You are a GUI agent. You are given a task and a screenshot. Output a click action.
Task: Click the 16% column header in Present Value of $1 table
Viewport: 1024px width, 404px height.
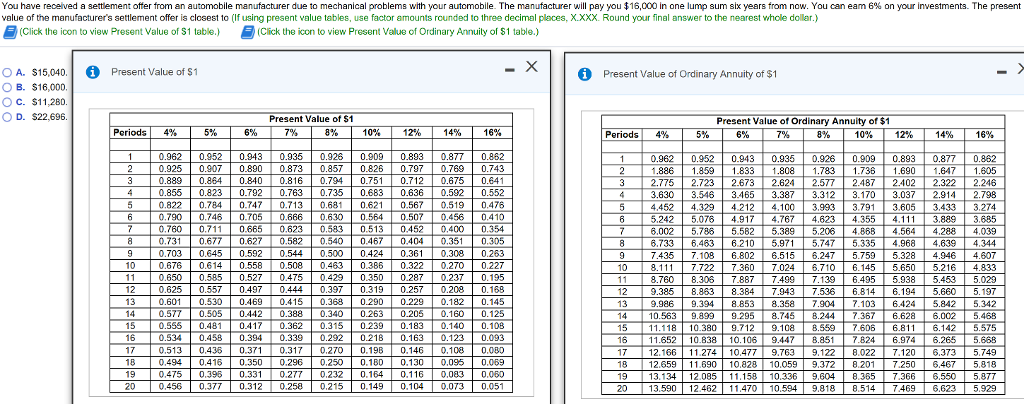[493, 132]
